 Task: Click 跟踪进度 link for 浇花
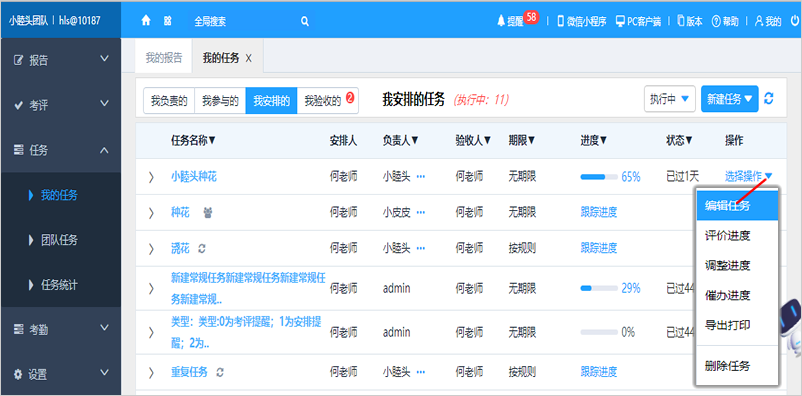click(598, 248)
